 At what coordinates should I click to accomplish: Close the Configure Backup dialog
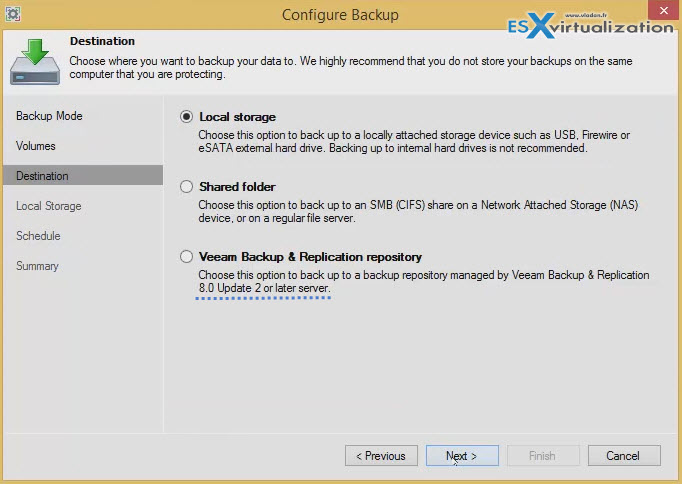[663, 10]
